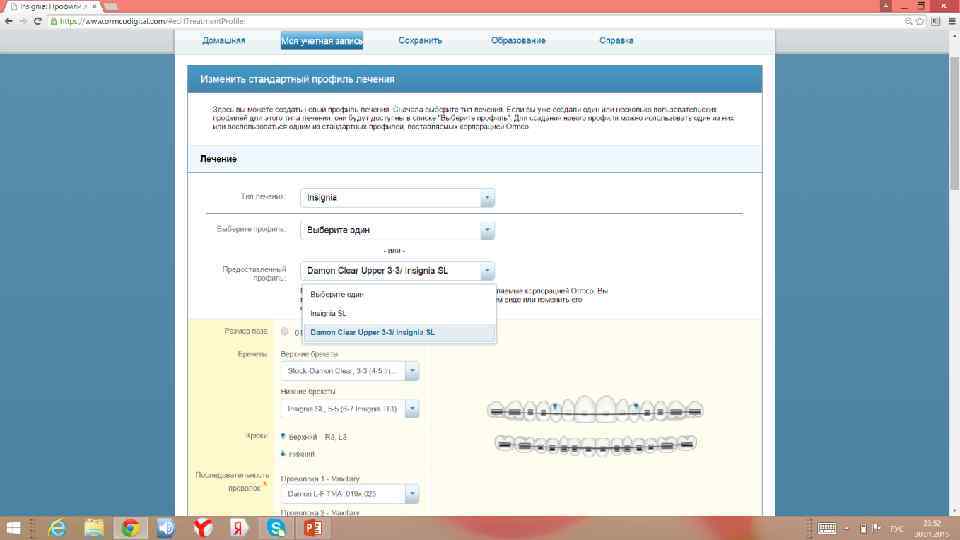Choose Damon Clear Upper 3-3/ Insignia SL list option
Screen dimensions: 960x540
(x=399, y=332)
